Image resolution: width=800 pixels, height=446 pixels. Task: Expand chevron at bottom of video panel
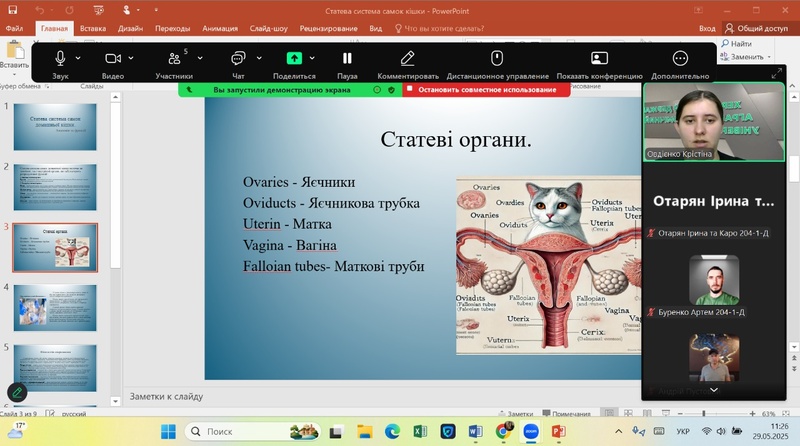coord(714,389)
